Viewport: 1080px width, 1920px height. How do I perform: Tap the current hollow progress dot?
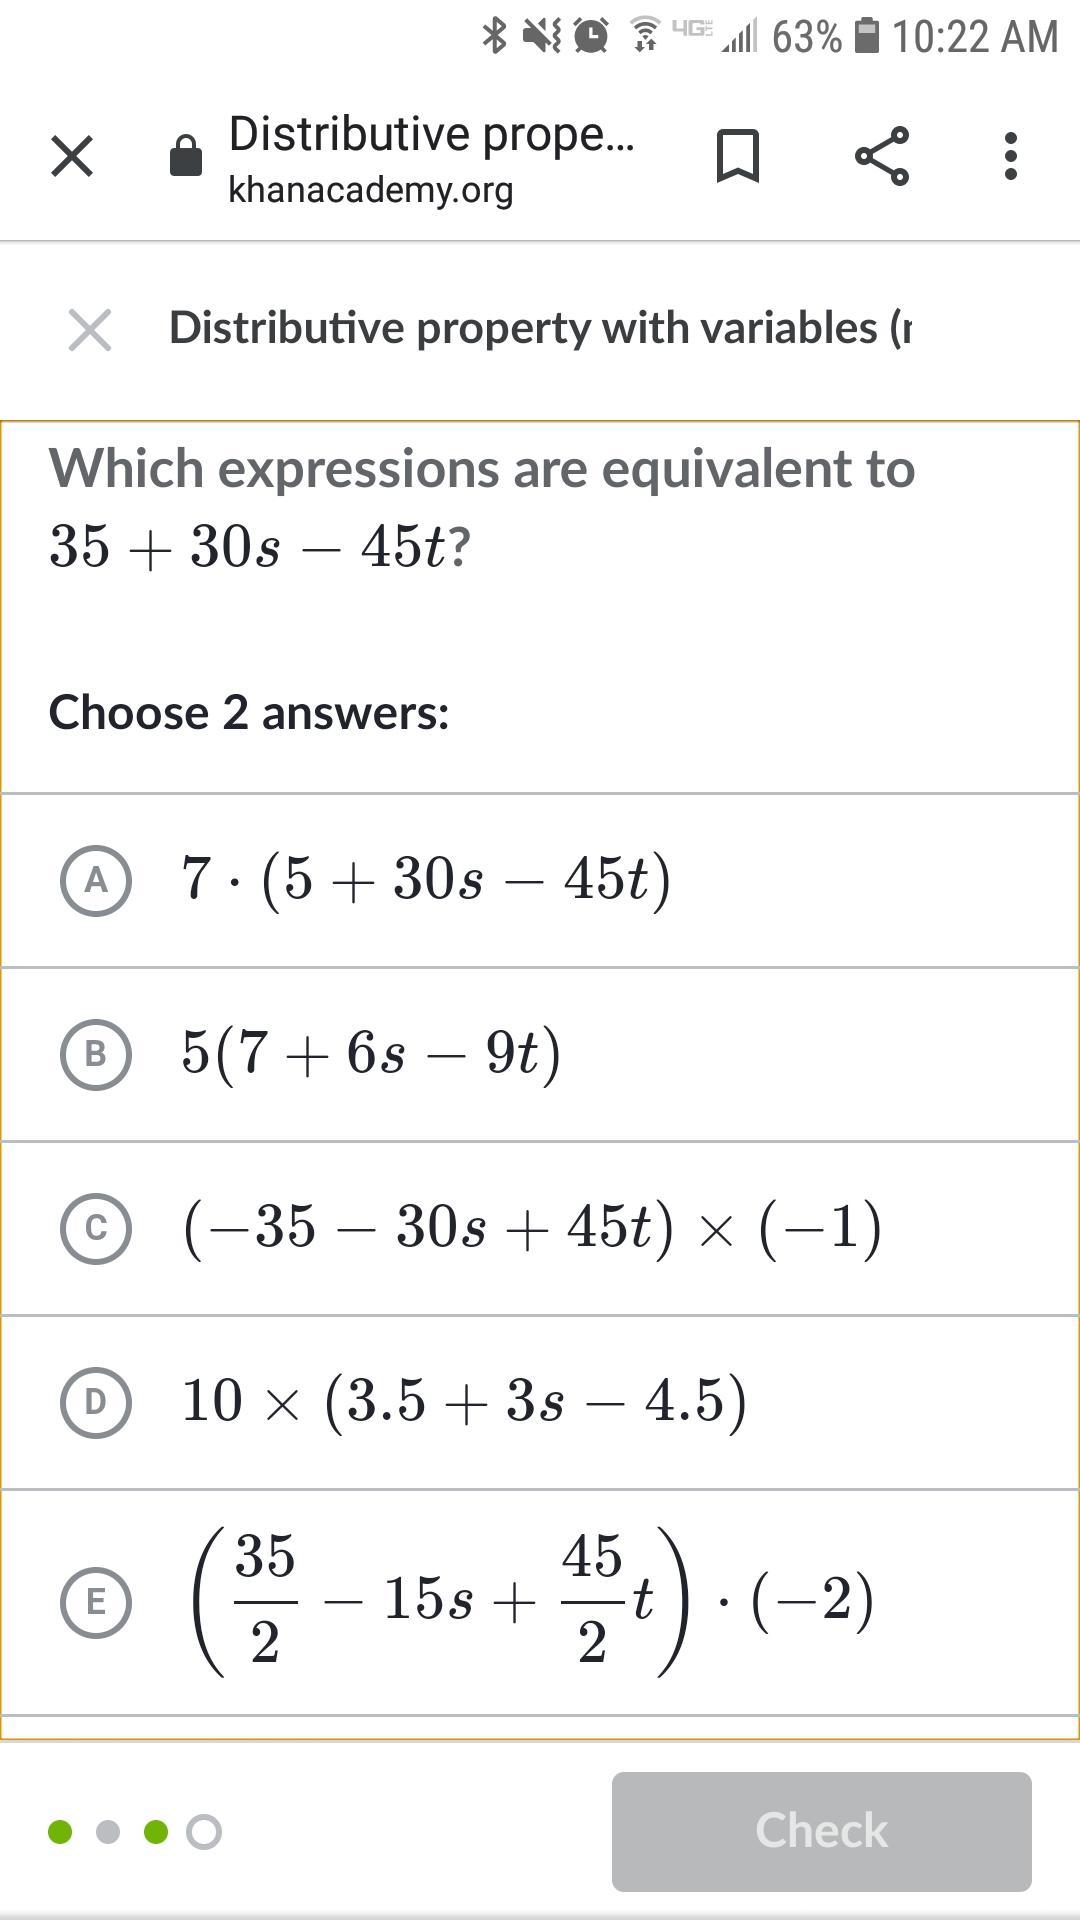[x=204, y=1831]
